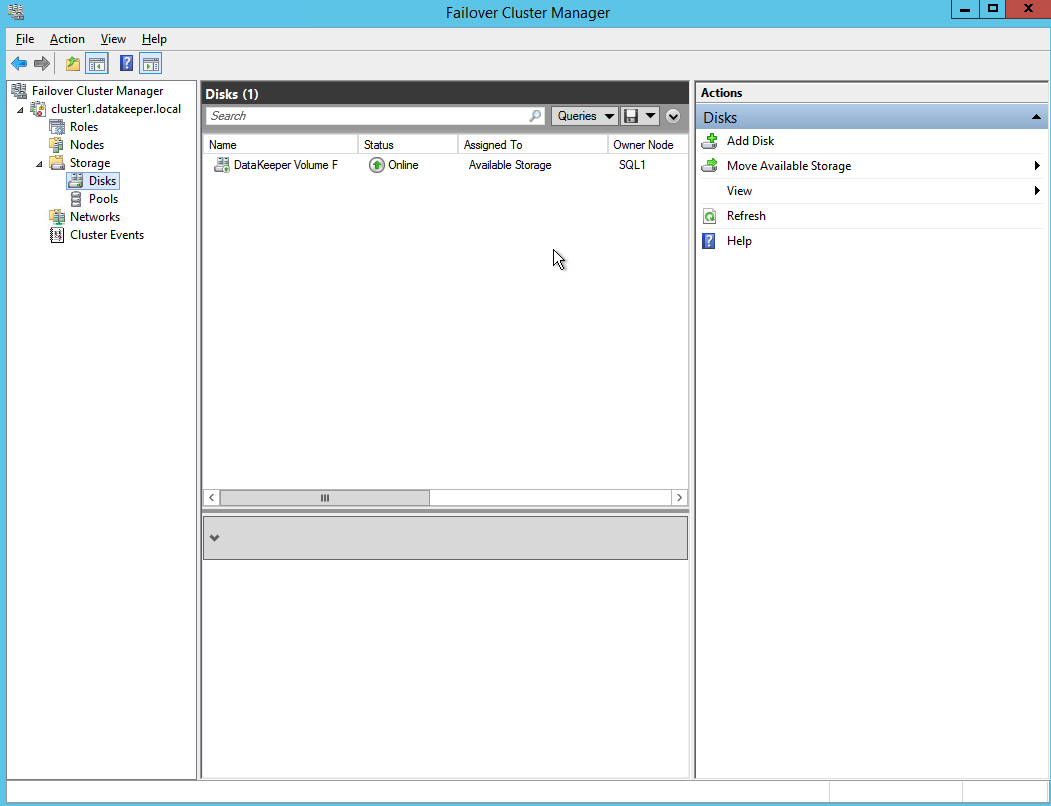Image resolution: width=1051 pixels, height=806 pixels.
Task: Select the Nodes tree item
Action: click(86, 145)
